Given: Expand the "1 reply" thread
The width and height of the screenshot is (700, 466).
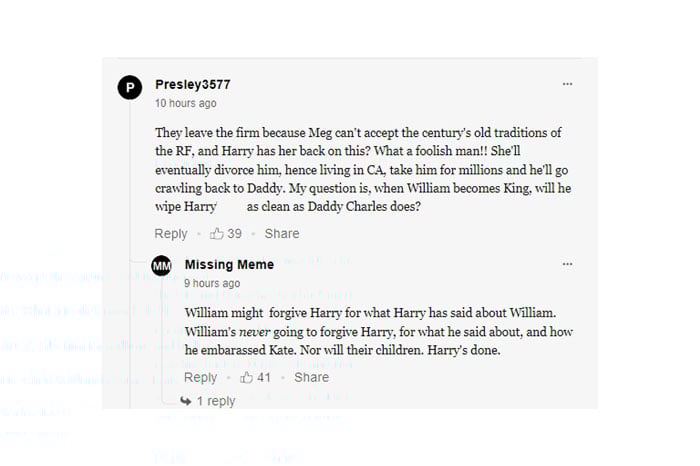Looking at the screenshot, I should point(215,401).
